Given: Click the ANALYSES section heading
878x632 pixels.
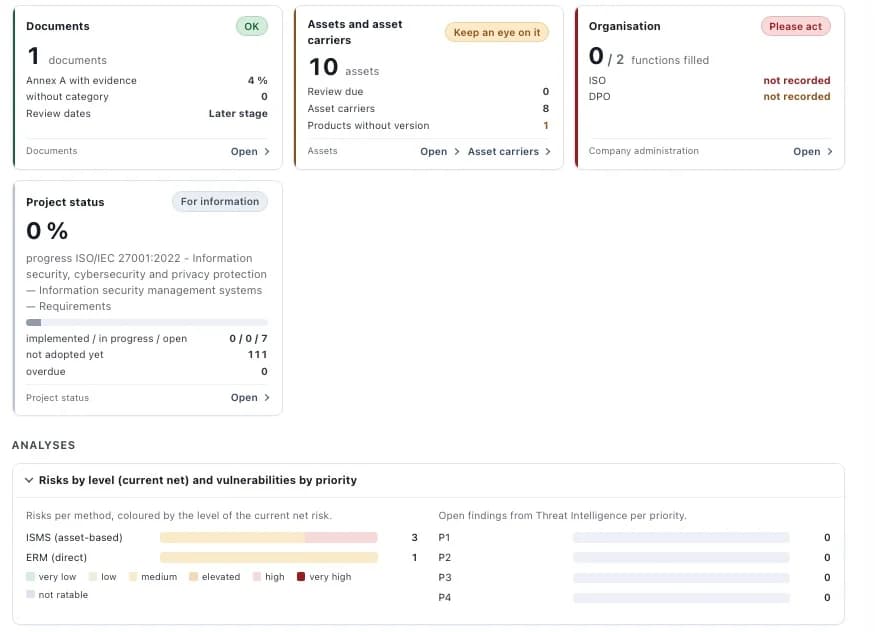Looking at the screenshot, I should coord(44,446).
